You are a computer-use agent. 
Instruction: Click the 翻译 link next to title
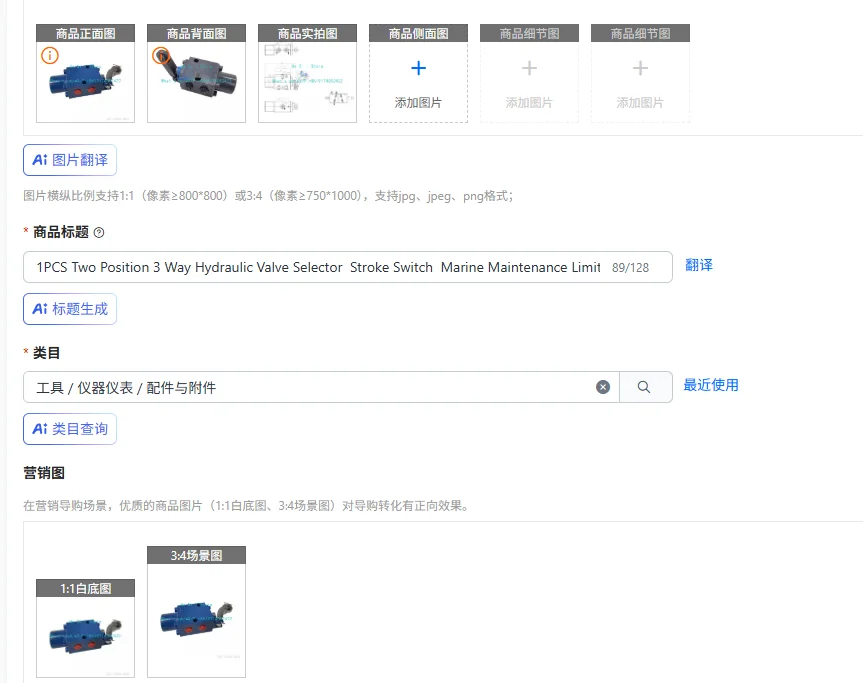tap(699, 265)
